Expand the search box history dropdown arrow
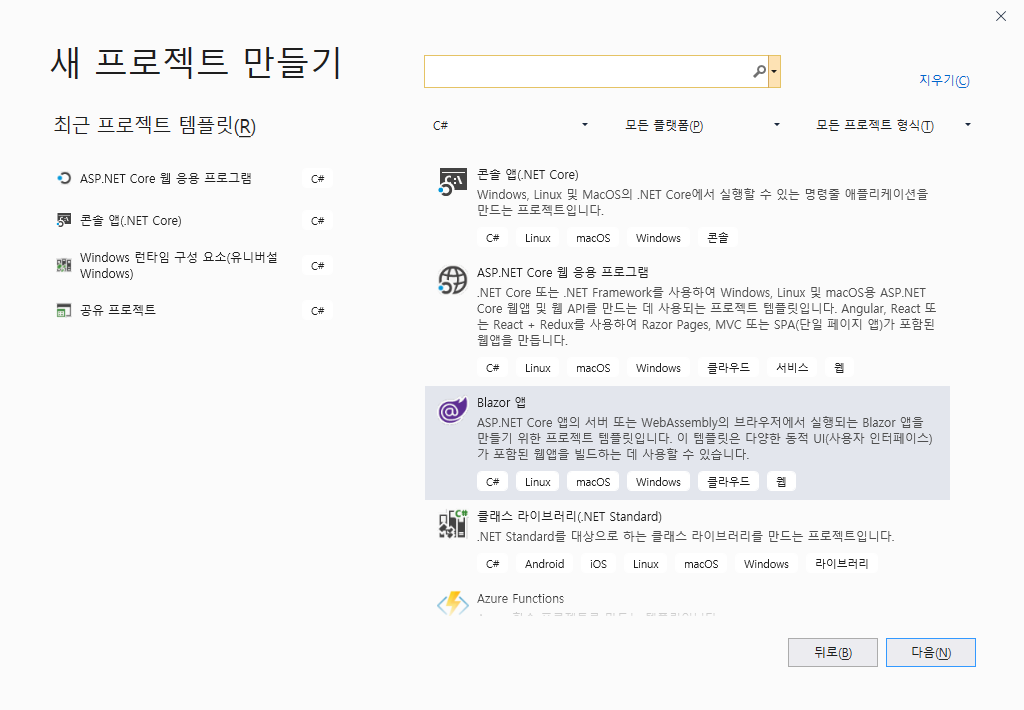 coord(773,71)
